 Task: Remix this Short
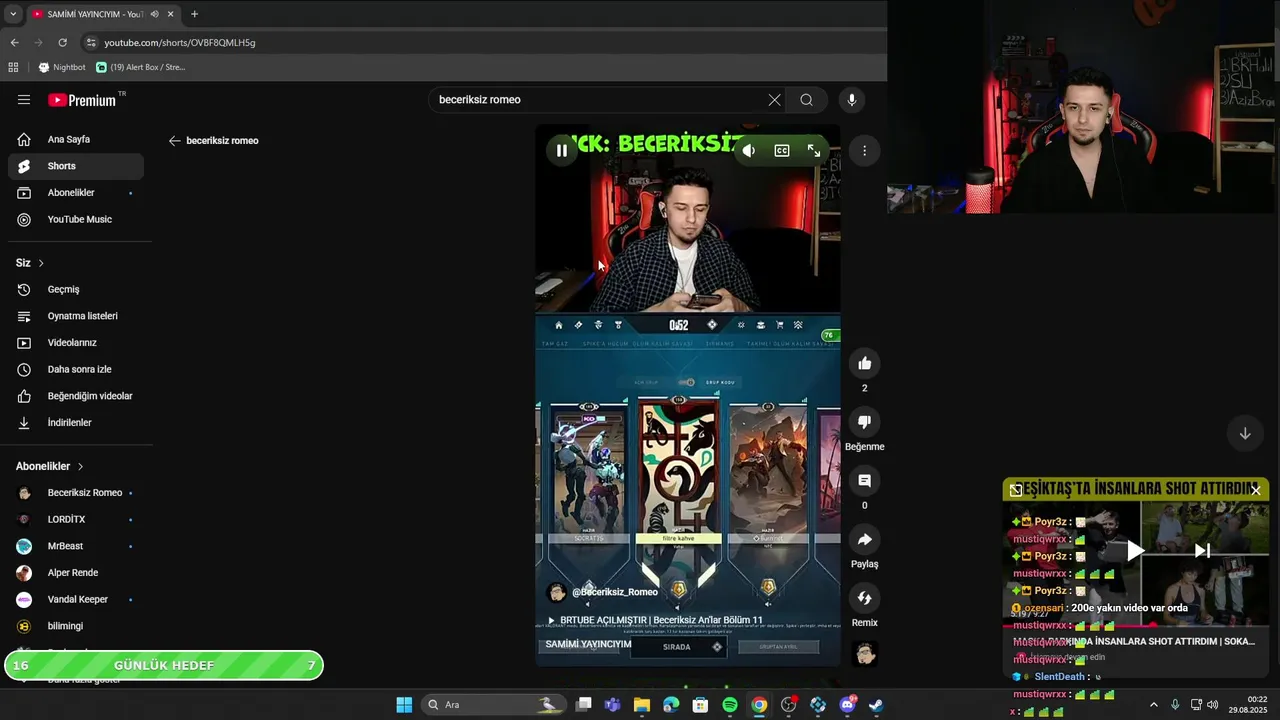tap(865, 598)
